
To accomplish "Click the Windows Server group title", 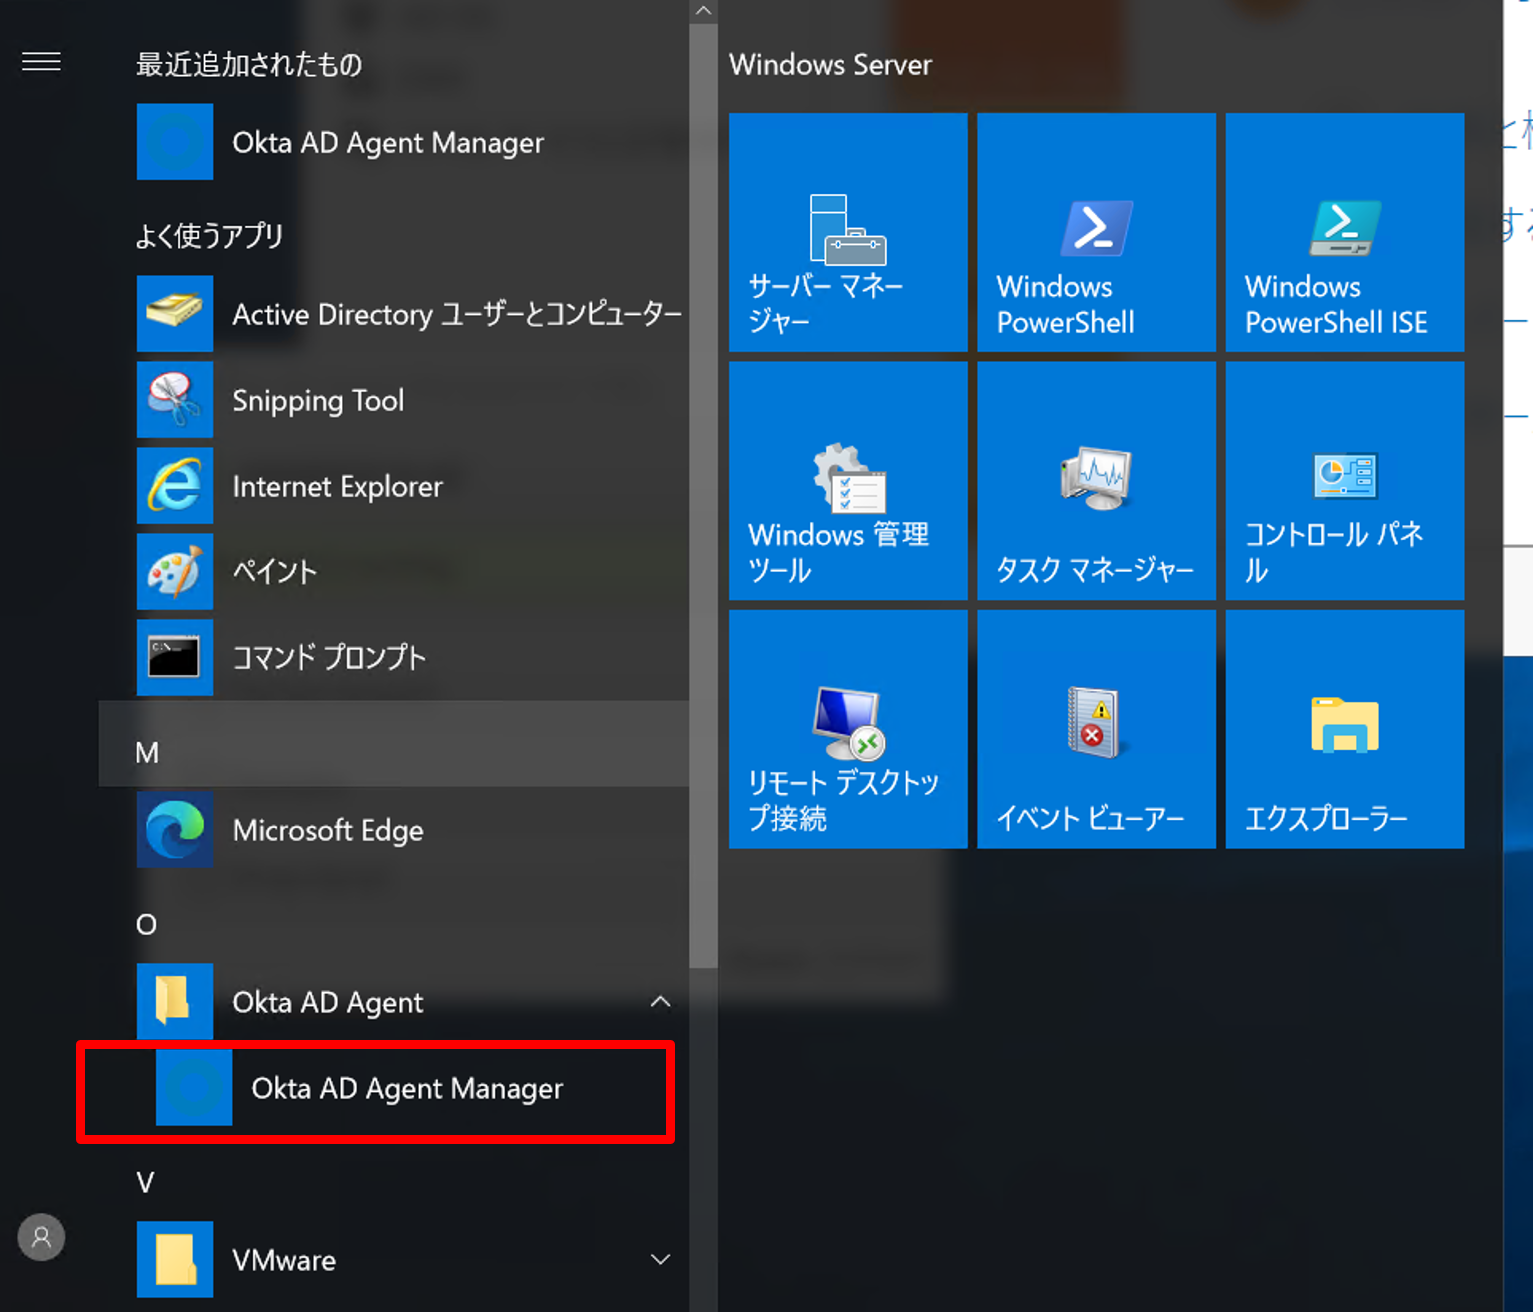I will (x=830, y=65).
